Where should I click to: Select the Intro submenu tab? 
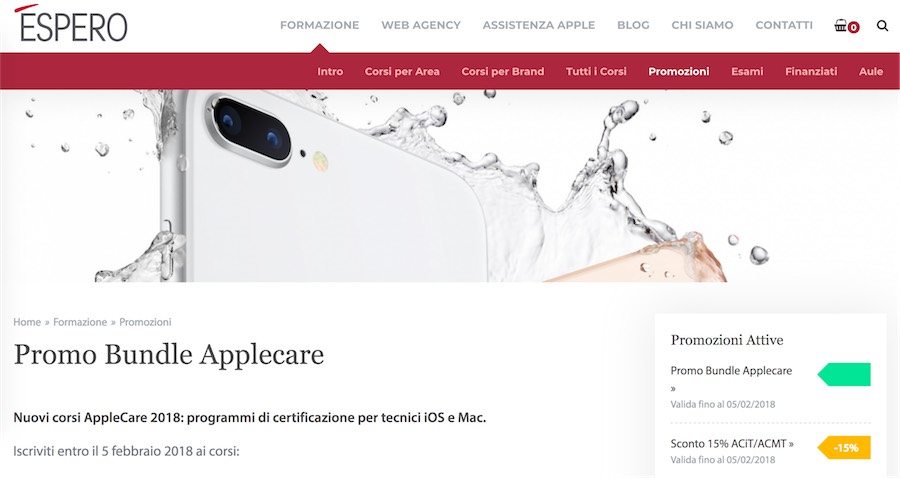click(x=330, y=72)
